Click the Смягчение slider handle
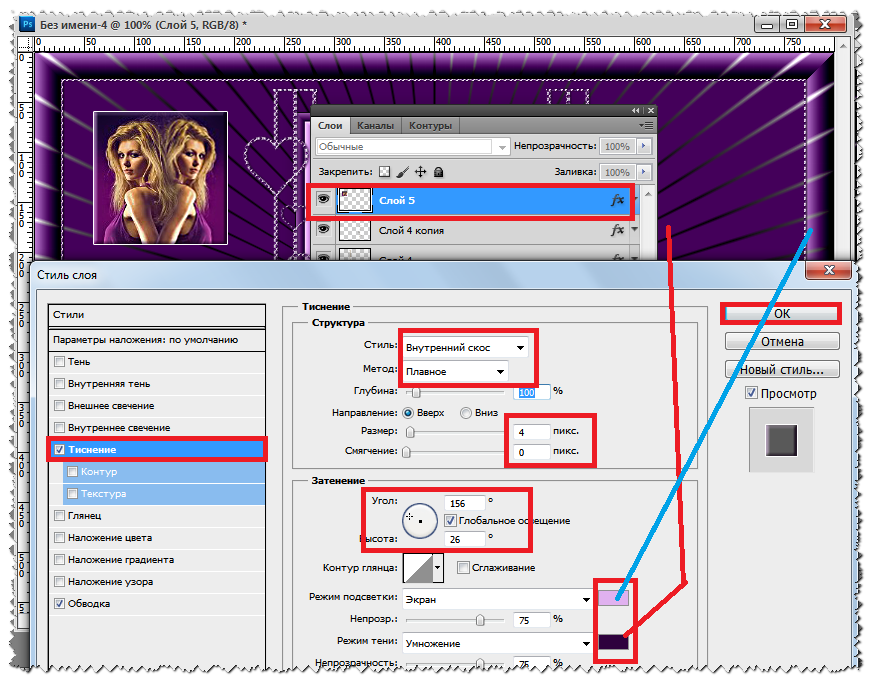Screen dimensions: 872x682 [407, 452]
